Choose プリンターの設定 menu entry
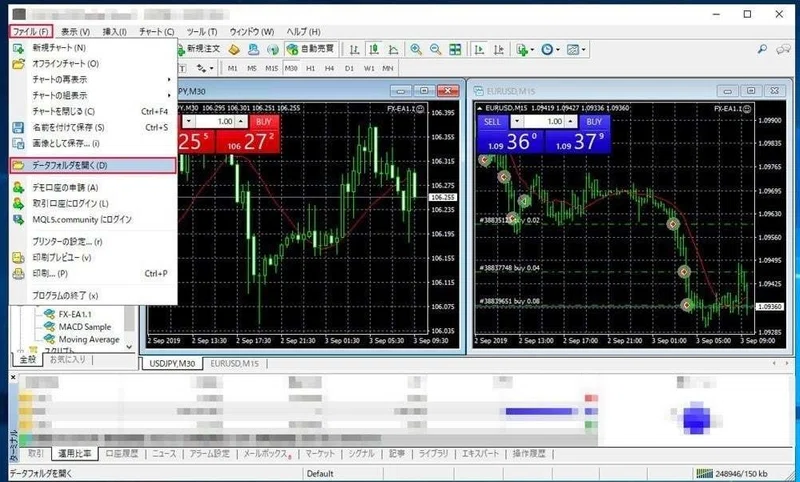 93,242
